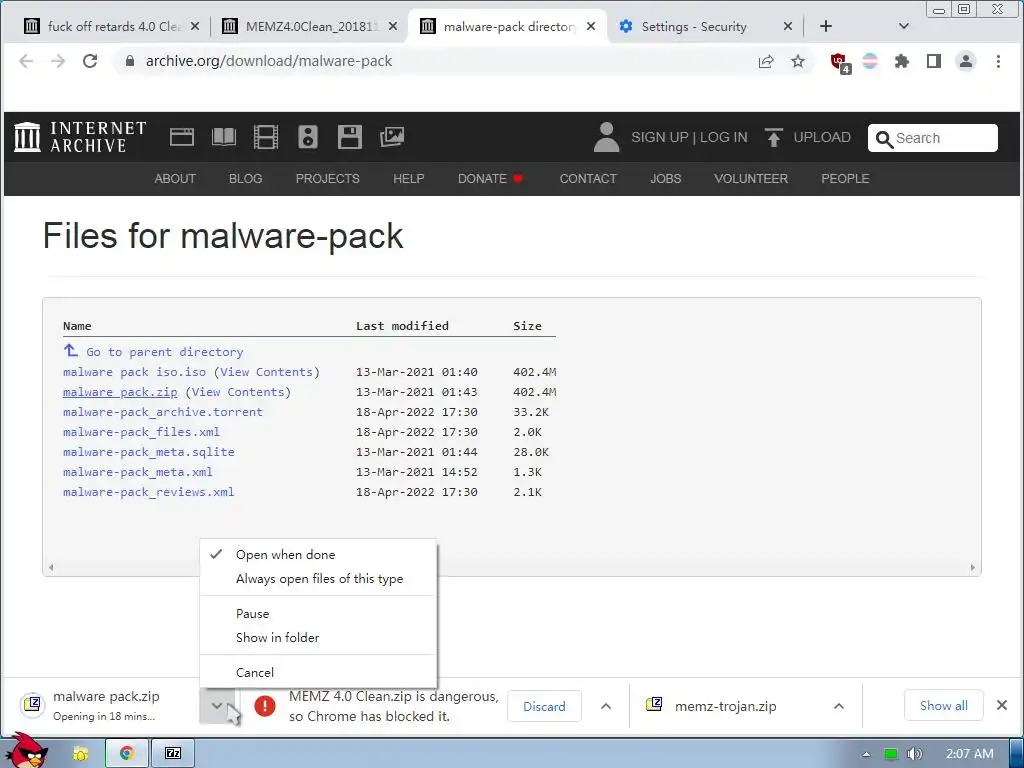Select Always open files of this type
This screenshot has height=768, width=1024.
coord(318,579)
